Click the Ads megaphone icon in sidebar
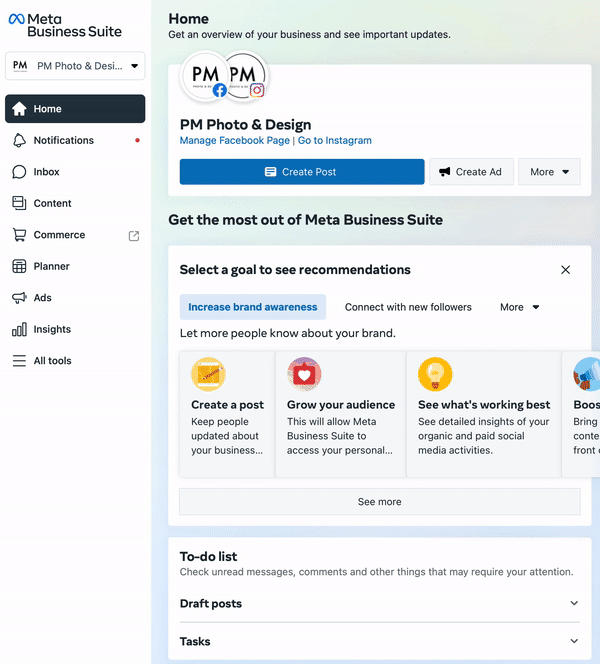Screen dimensions: 600x664 coord(19,298)
